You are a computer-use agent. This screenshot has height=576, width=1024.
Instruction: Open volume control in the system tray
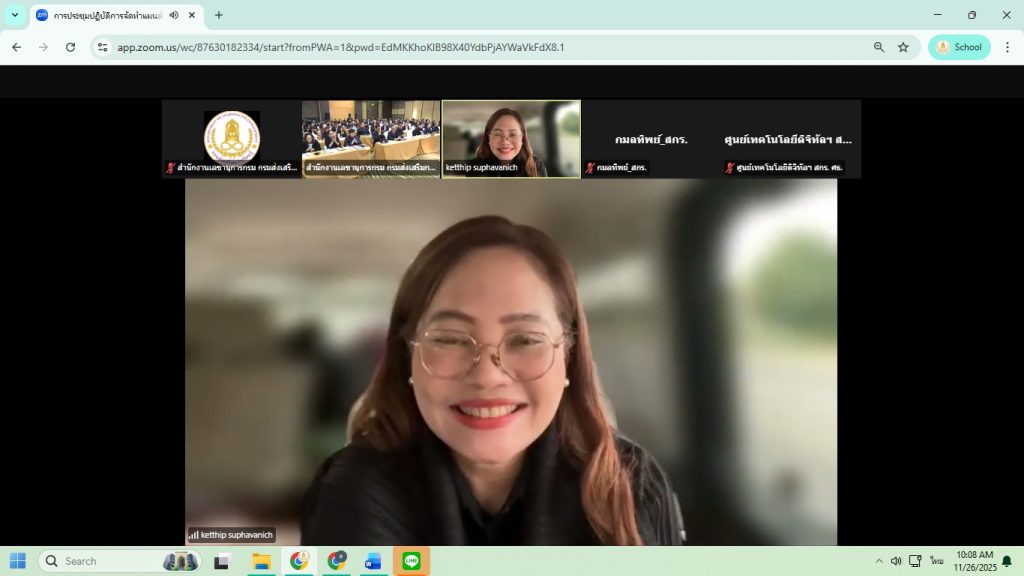895,561
